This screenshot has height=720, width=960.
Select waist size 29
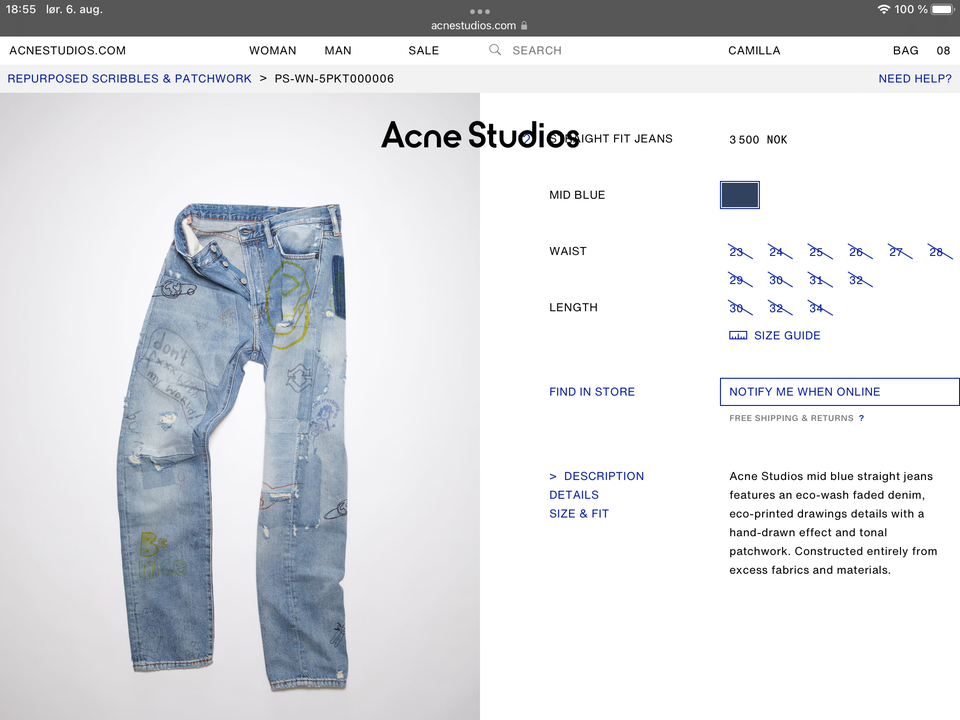coord(740,280)
